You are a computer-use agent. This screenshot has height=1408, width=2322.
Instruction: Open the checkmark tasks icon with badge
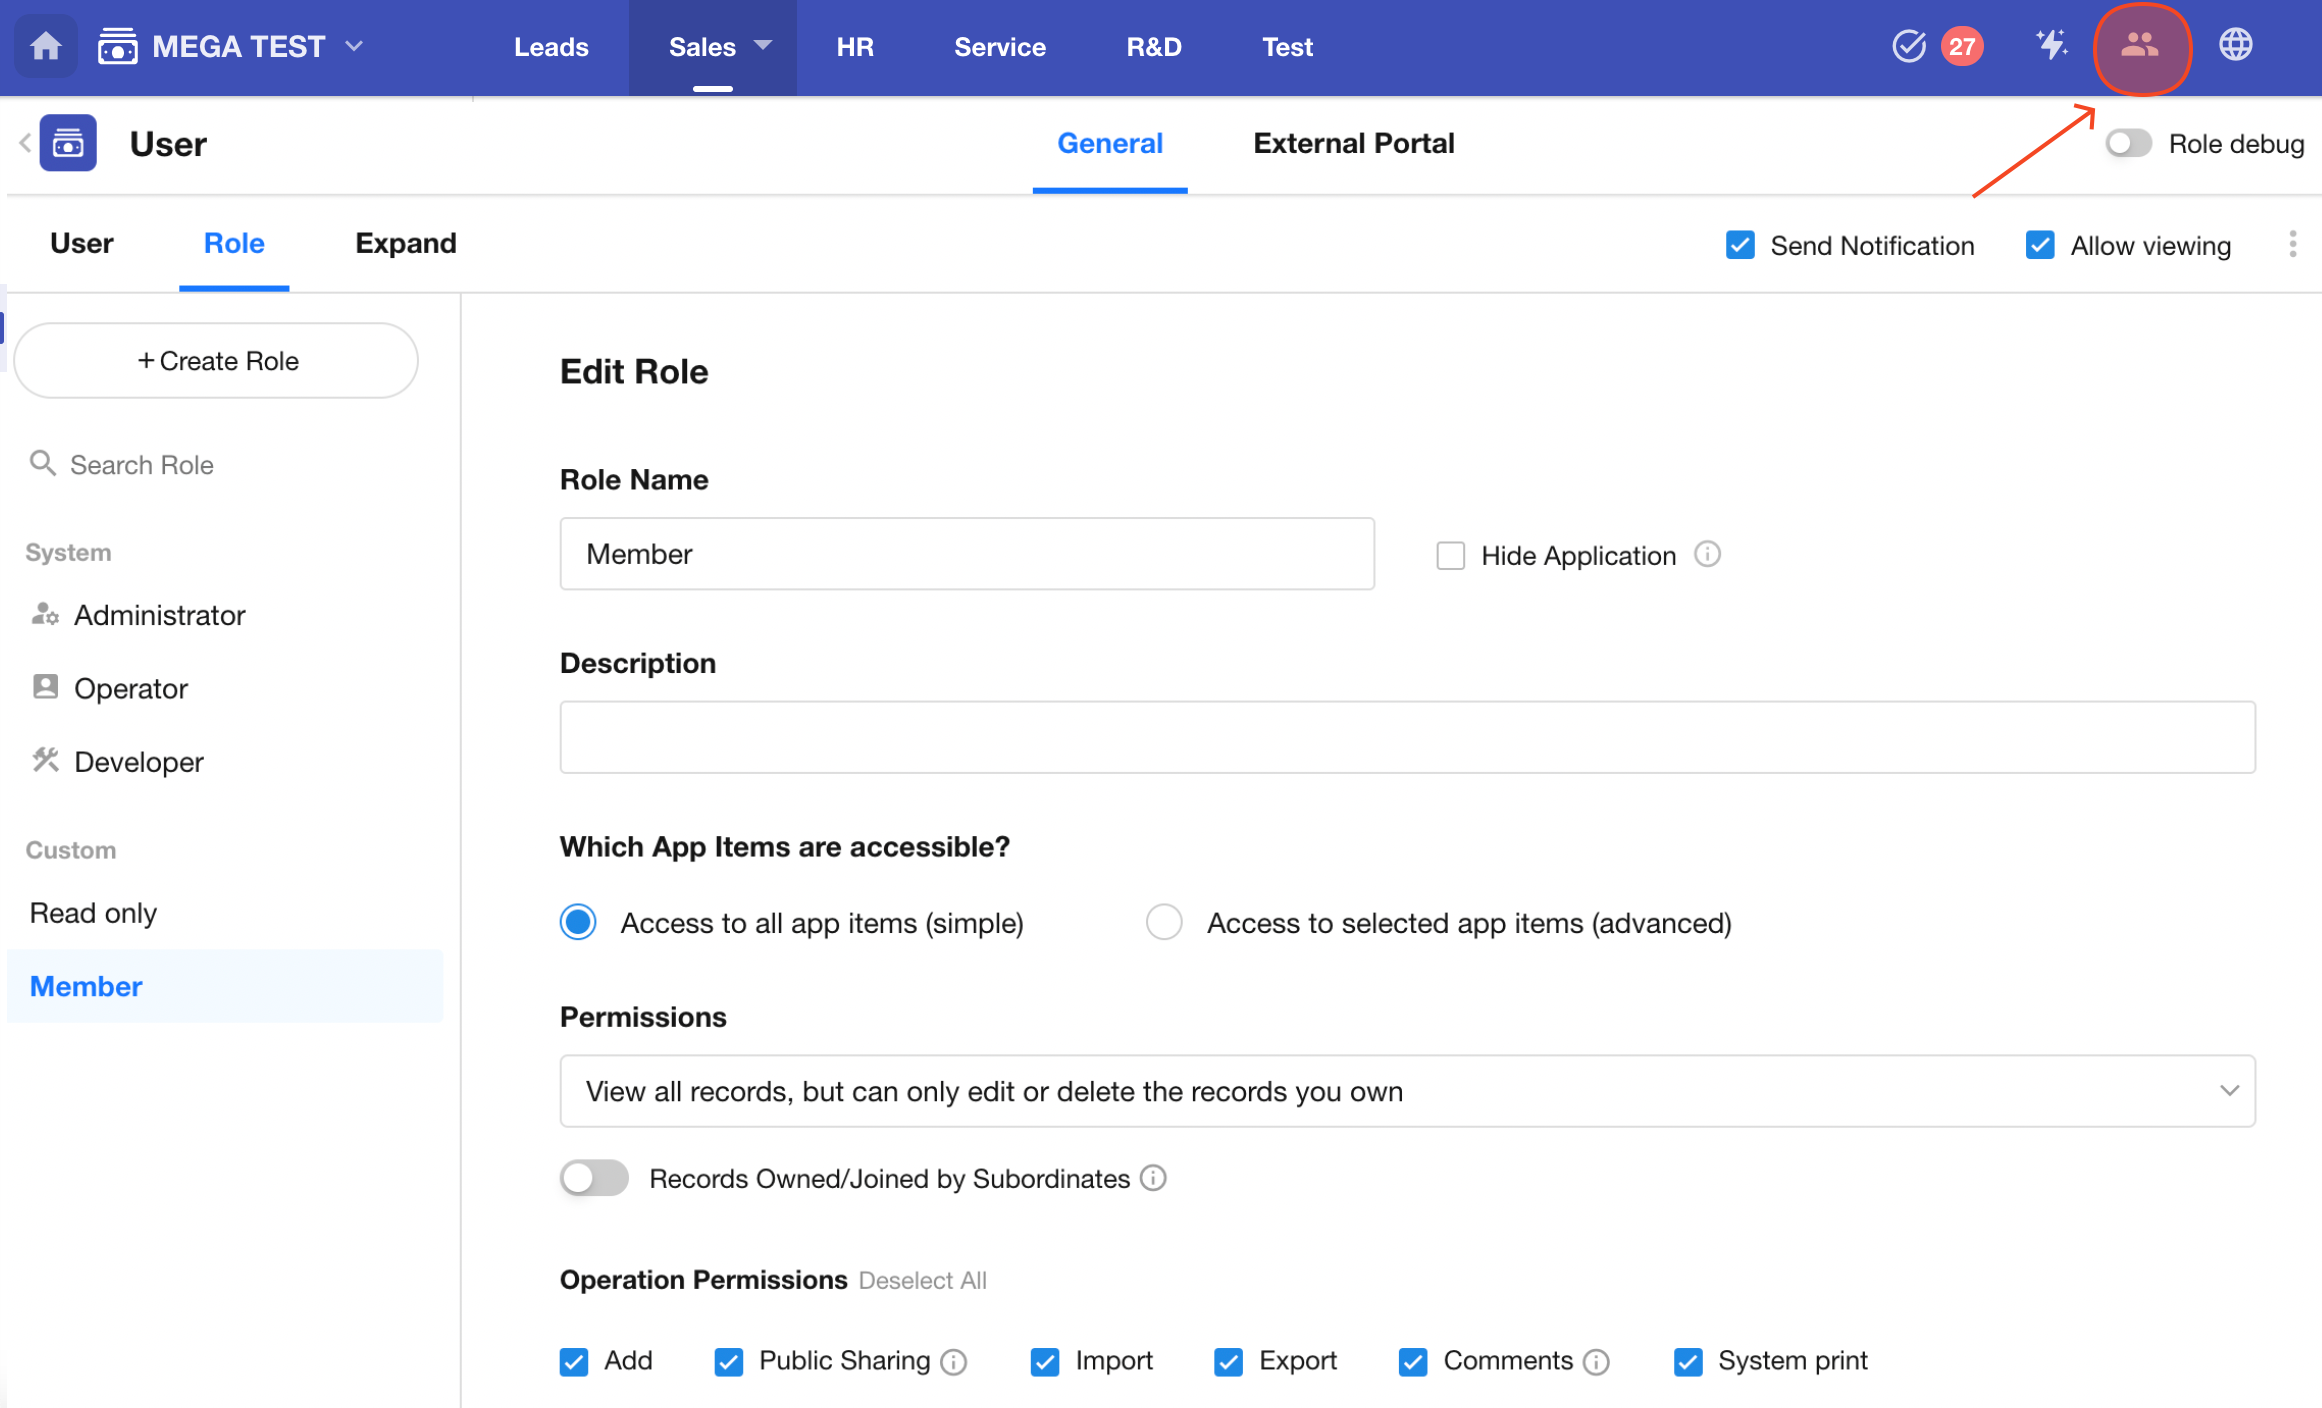pos(1908,46)
